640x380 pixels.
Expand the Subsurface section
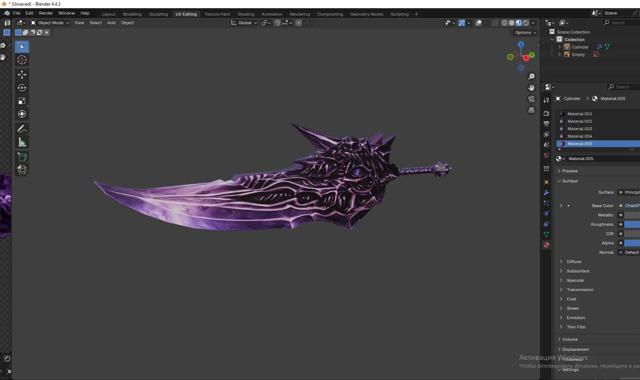[x=578, y=271]
